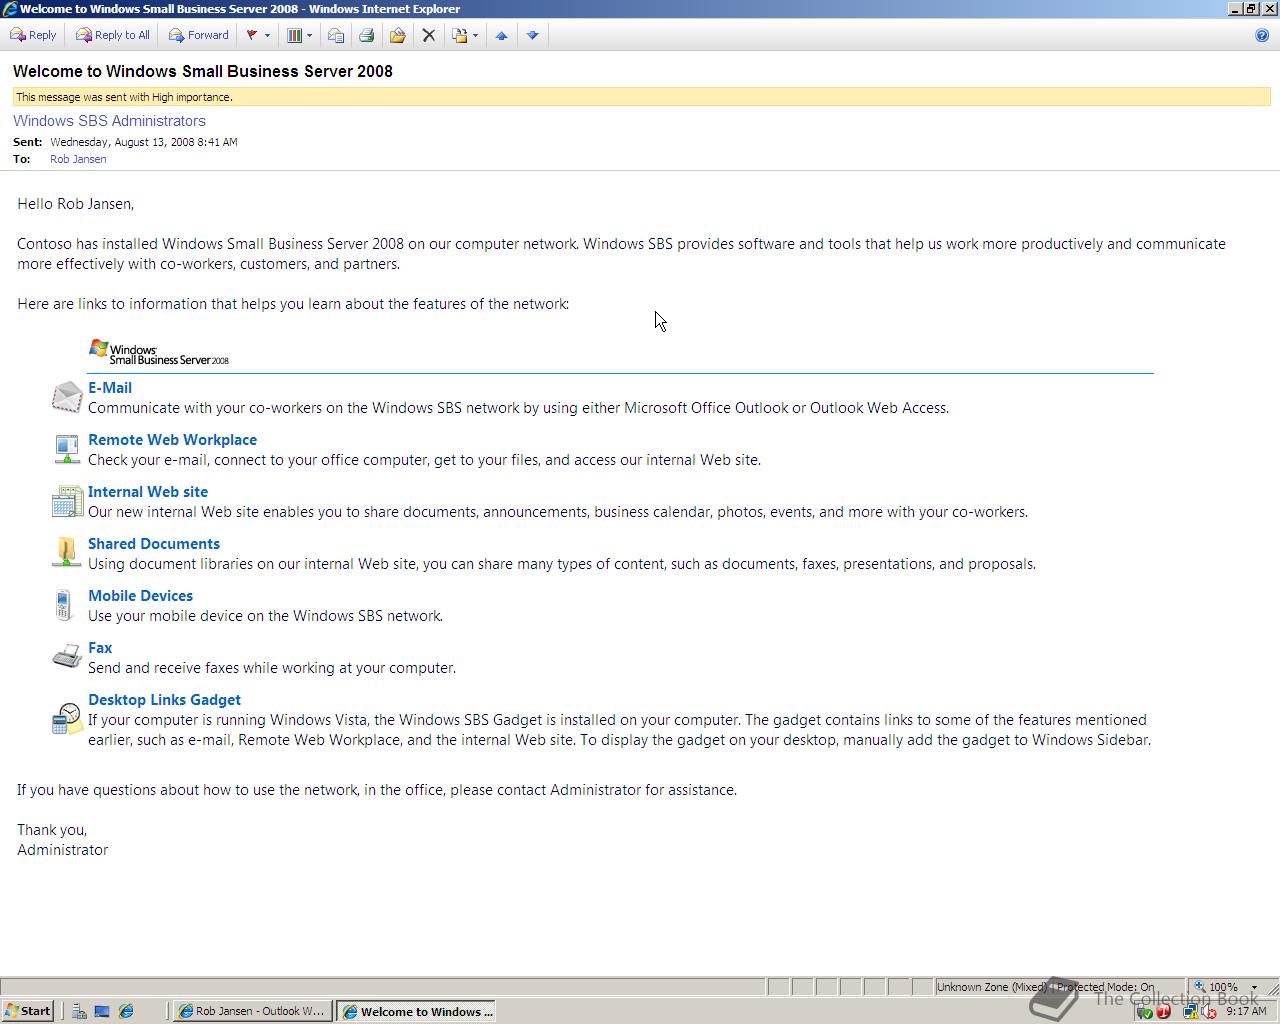The image size is (1280, 1024).
Task: Open printable view with printer icon
Action: coord(366,35)
